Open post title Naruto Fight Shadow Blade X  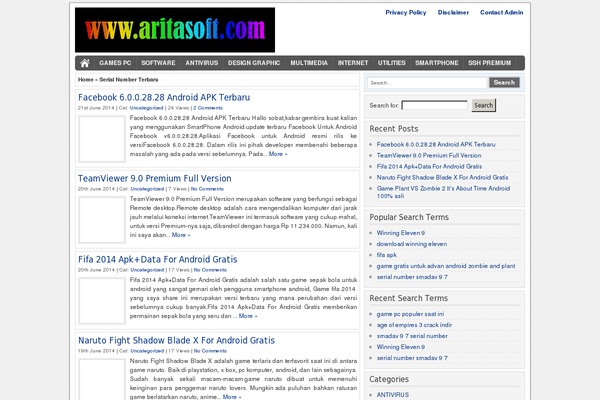tap(176, 340)
